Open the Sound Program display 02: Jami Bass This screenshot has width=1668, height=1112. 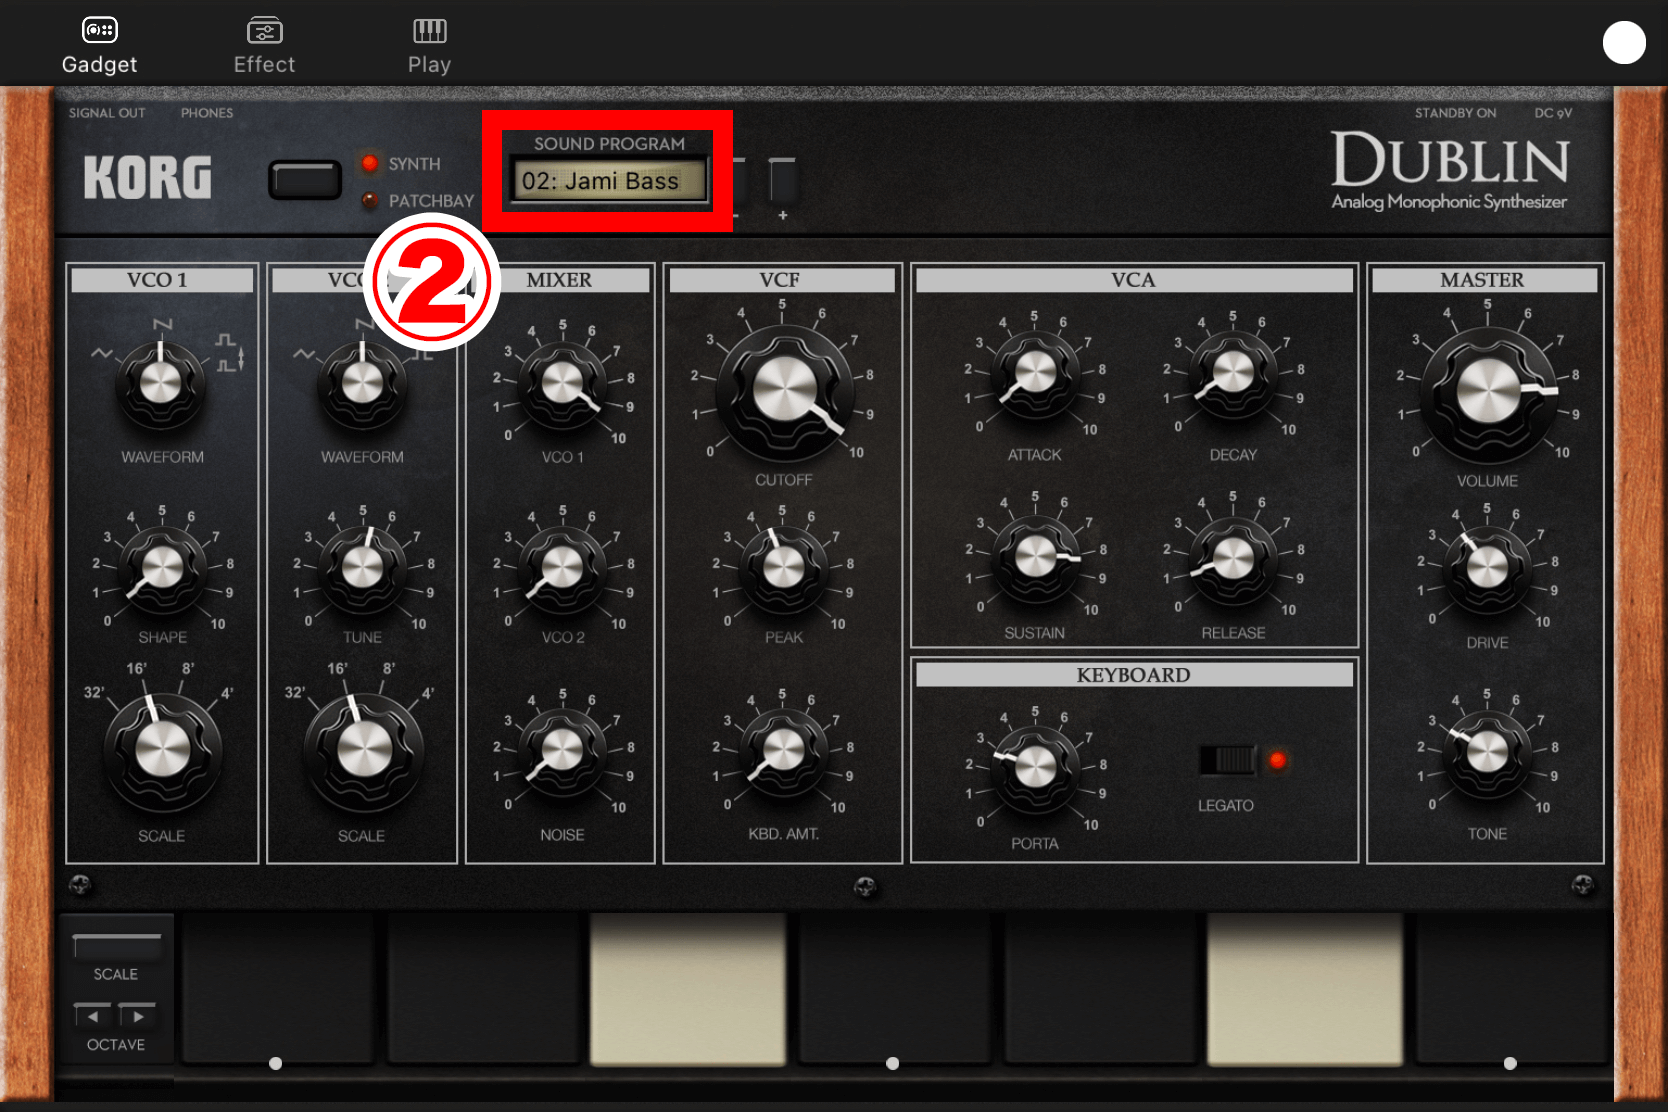pos(608,181)
